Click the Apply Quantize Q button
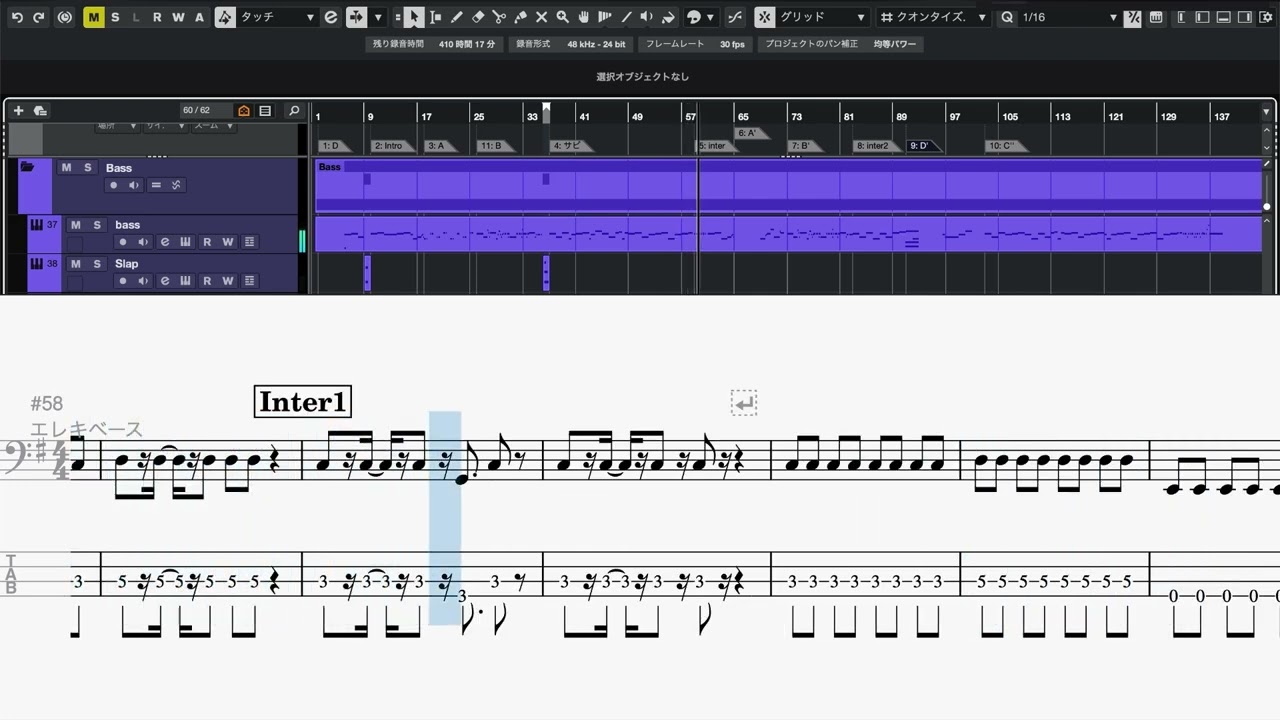The height and width of the screenshot is (720, 1280). [1006, 17]
